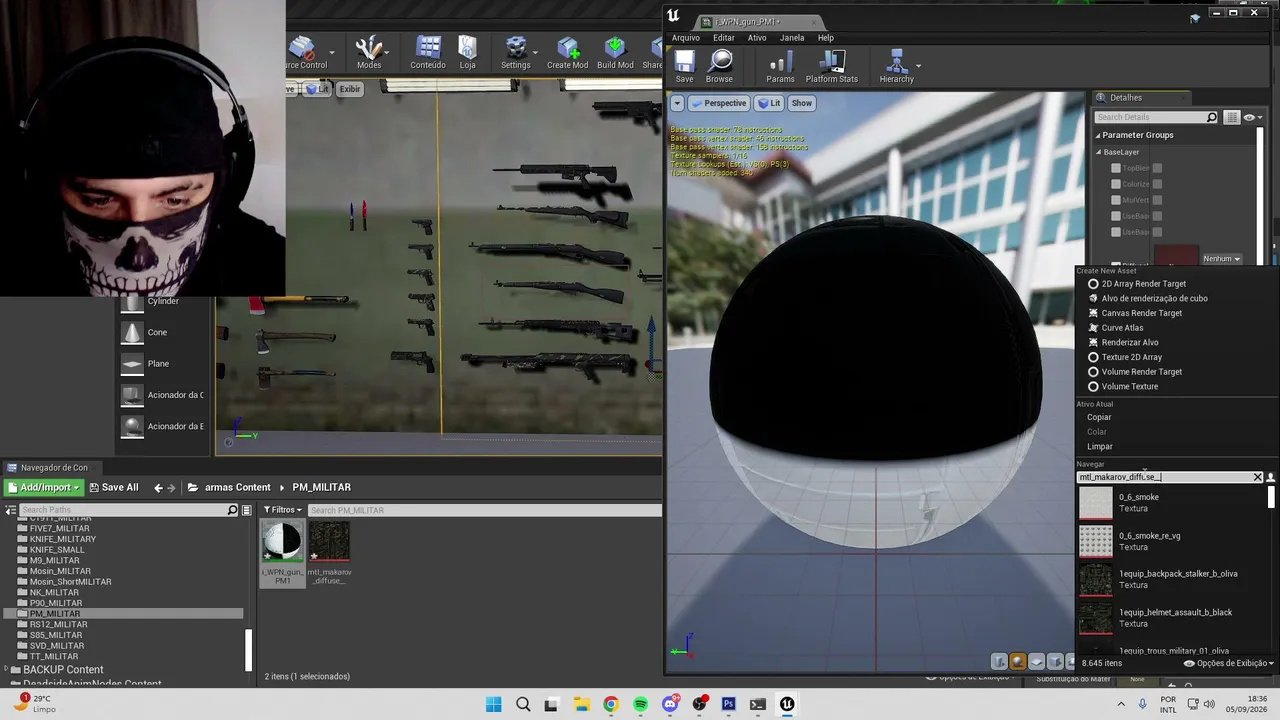
Task: Open the Modes toolbar icon
Action: [x=369, y=53]
